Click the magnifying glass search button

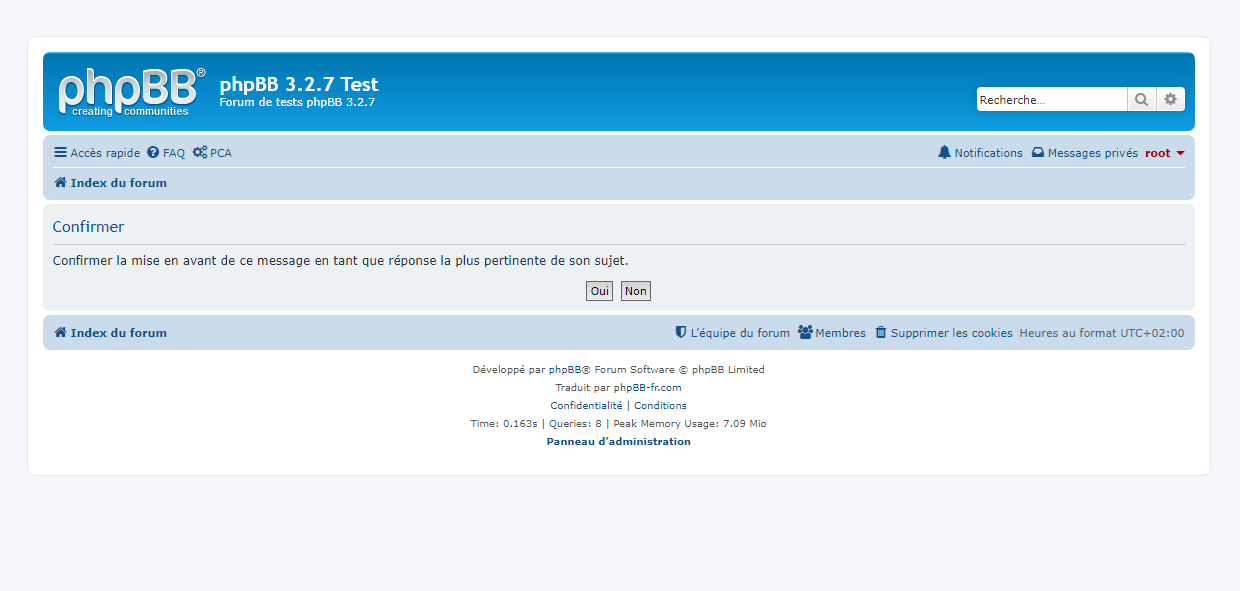[x=1141, y=100]
